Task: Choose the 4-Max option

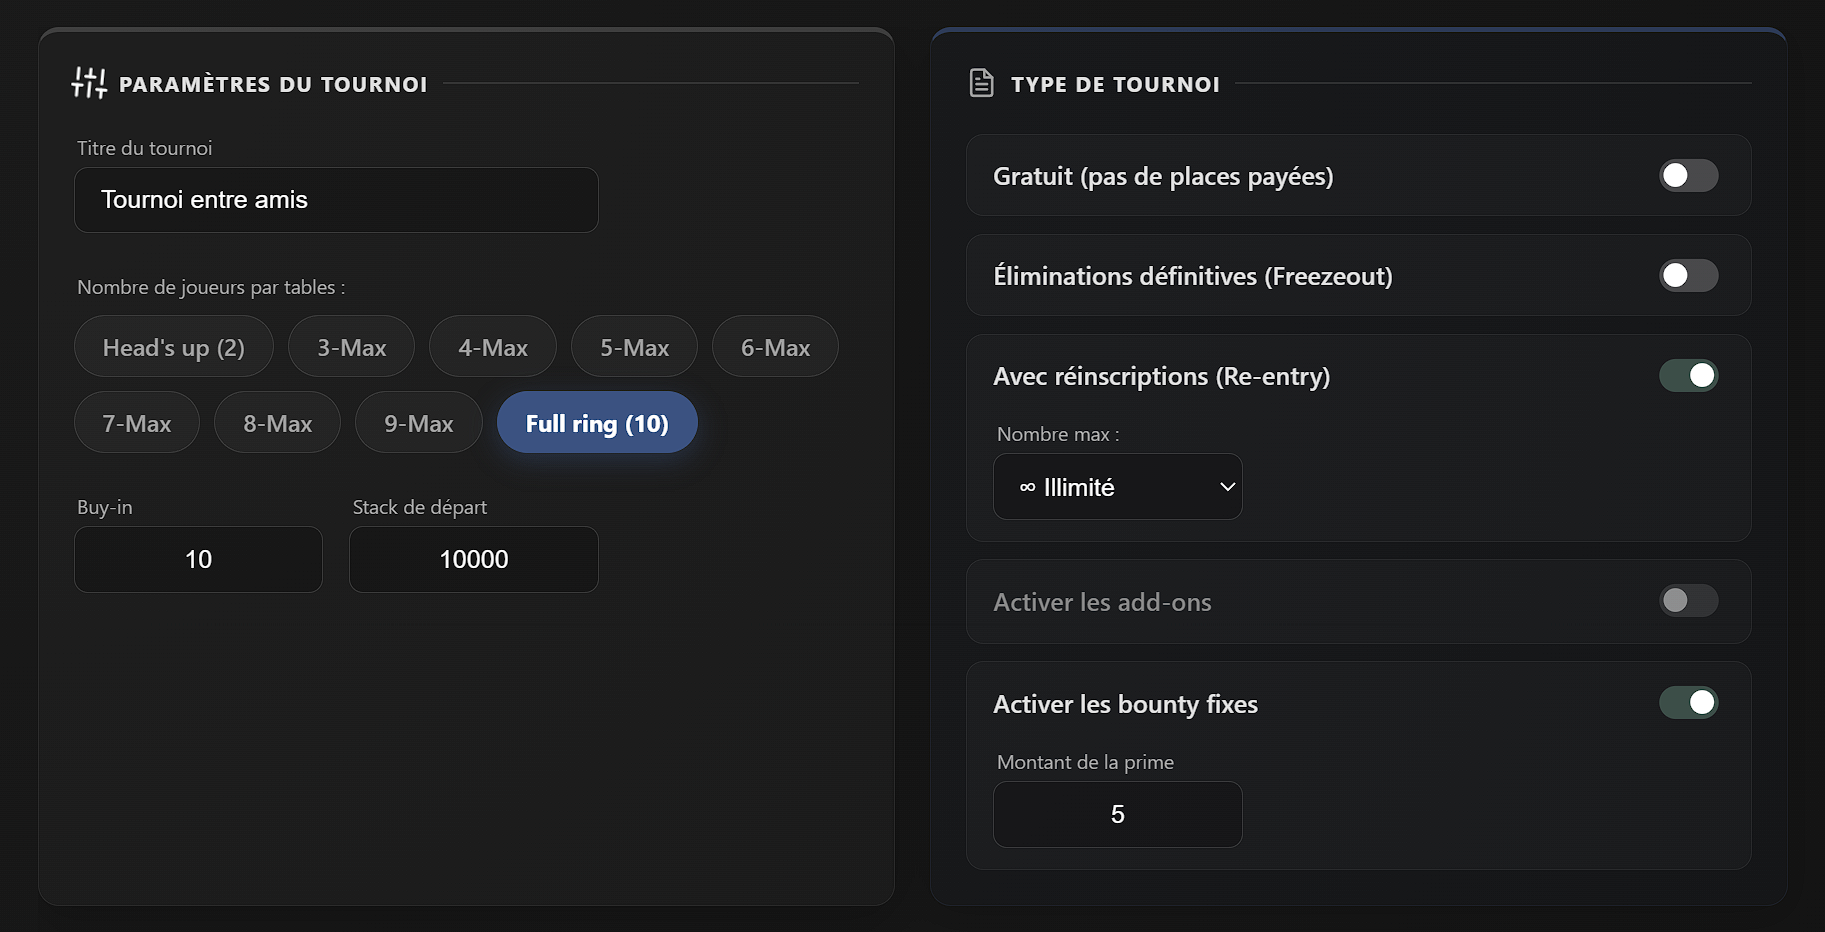Action: [493, 347]
